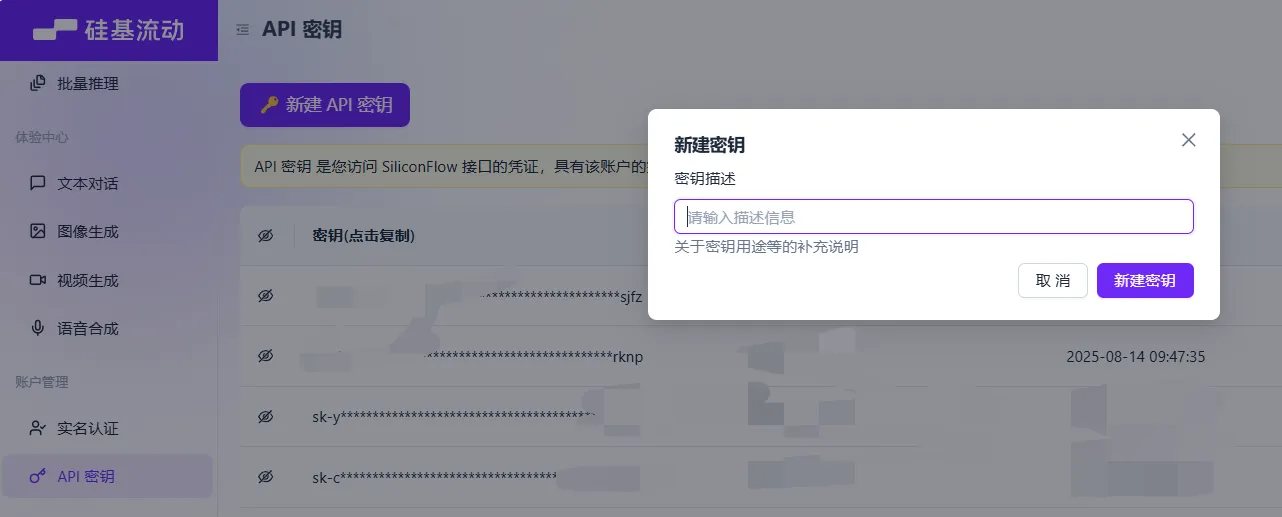Click the 密钥(点击复制) column header
This screenshot has width=1282, height=517.
(x=364, y=236)
